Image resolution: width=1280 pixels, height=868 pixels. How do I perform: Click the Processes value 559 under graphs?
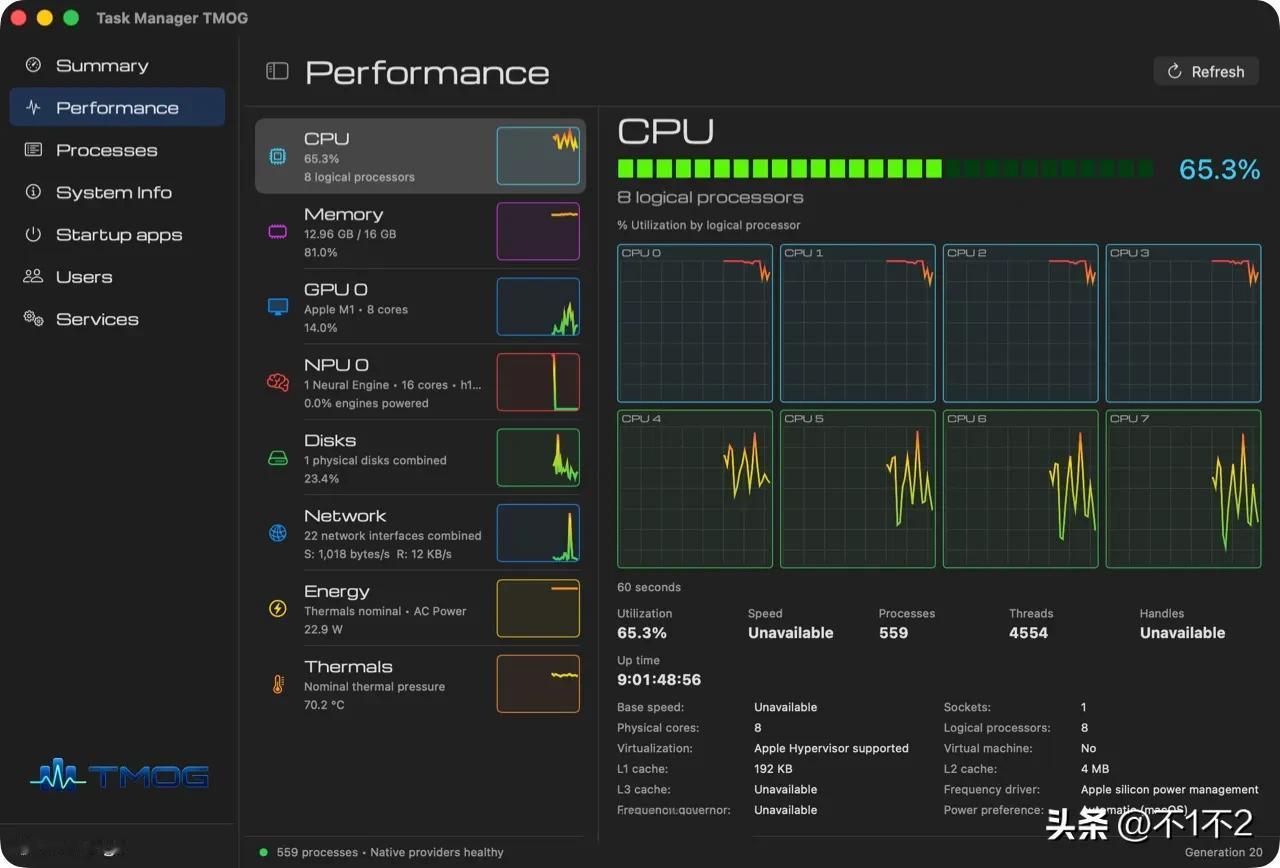click(893, 633)
